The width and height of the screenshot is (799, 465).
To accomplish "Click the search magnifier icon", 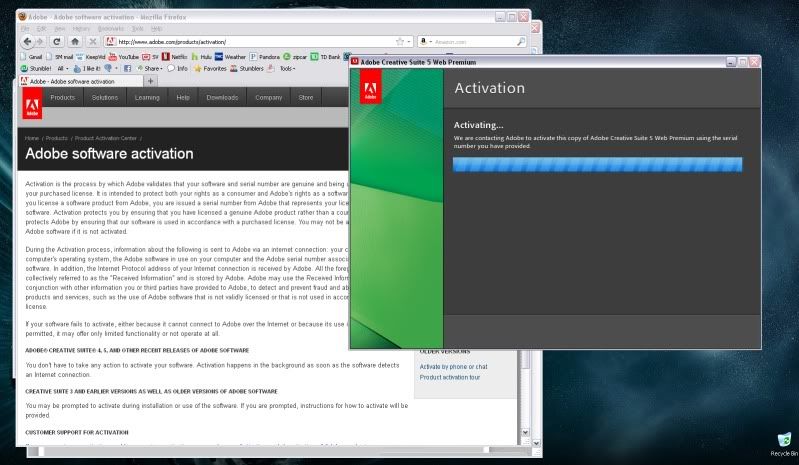I will tap(520, 42).
